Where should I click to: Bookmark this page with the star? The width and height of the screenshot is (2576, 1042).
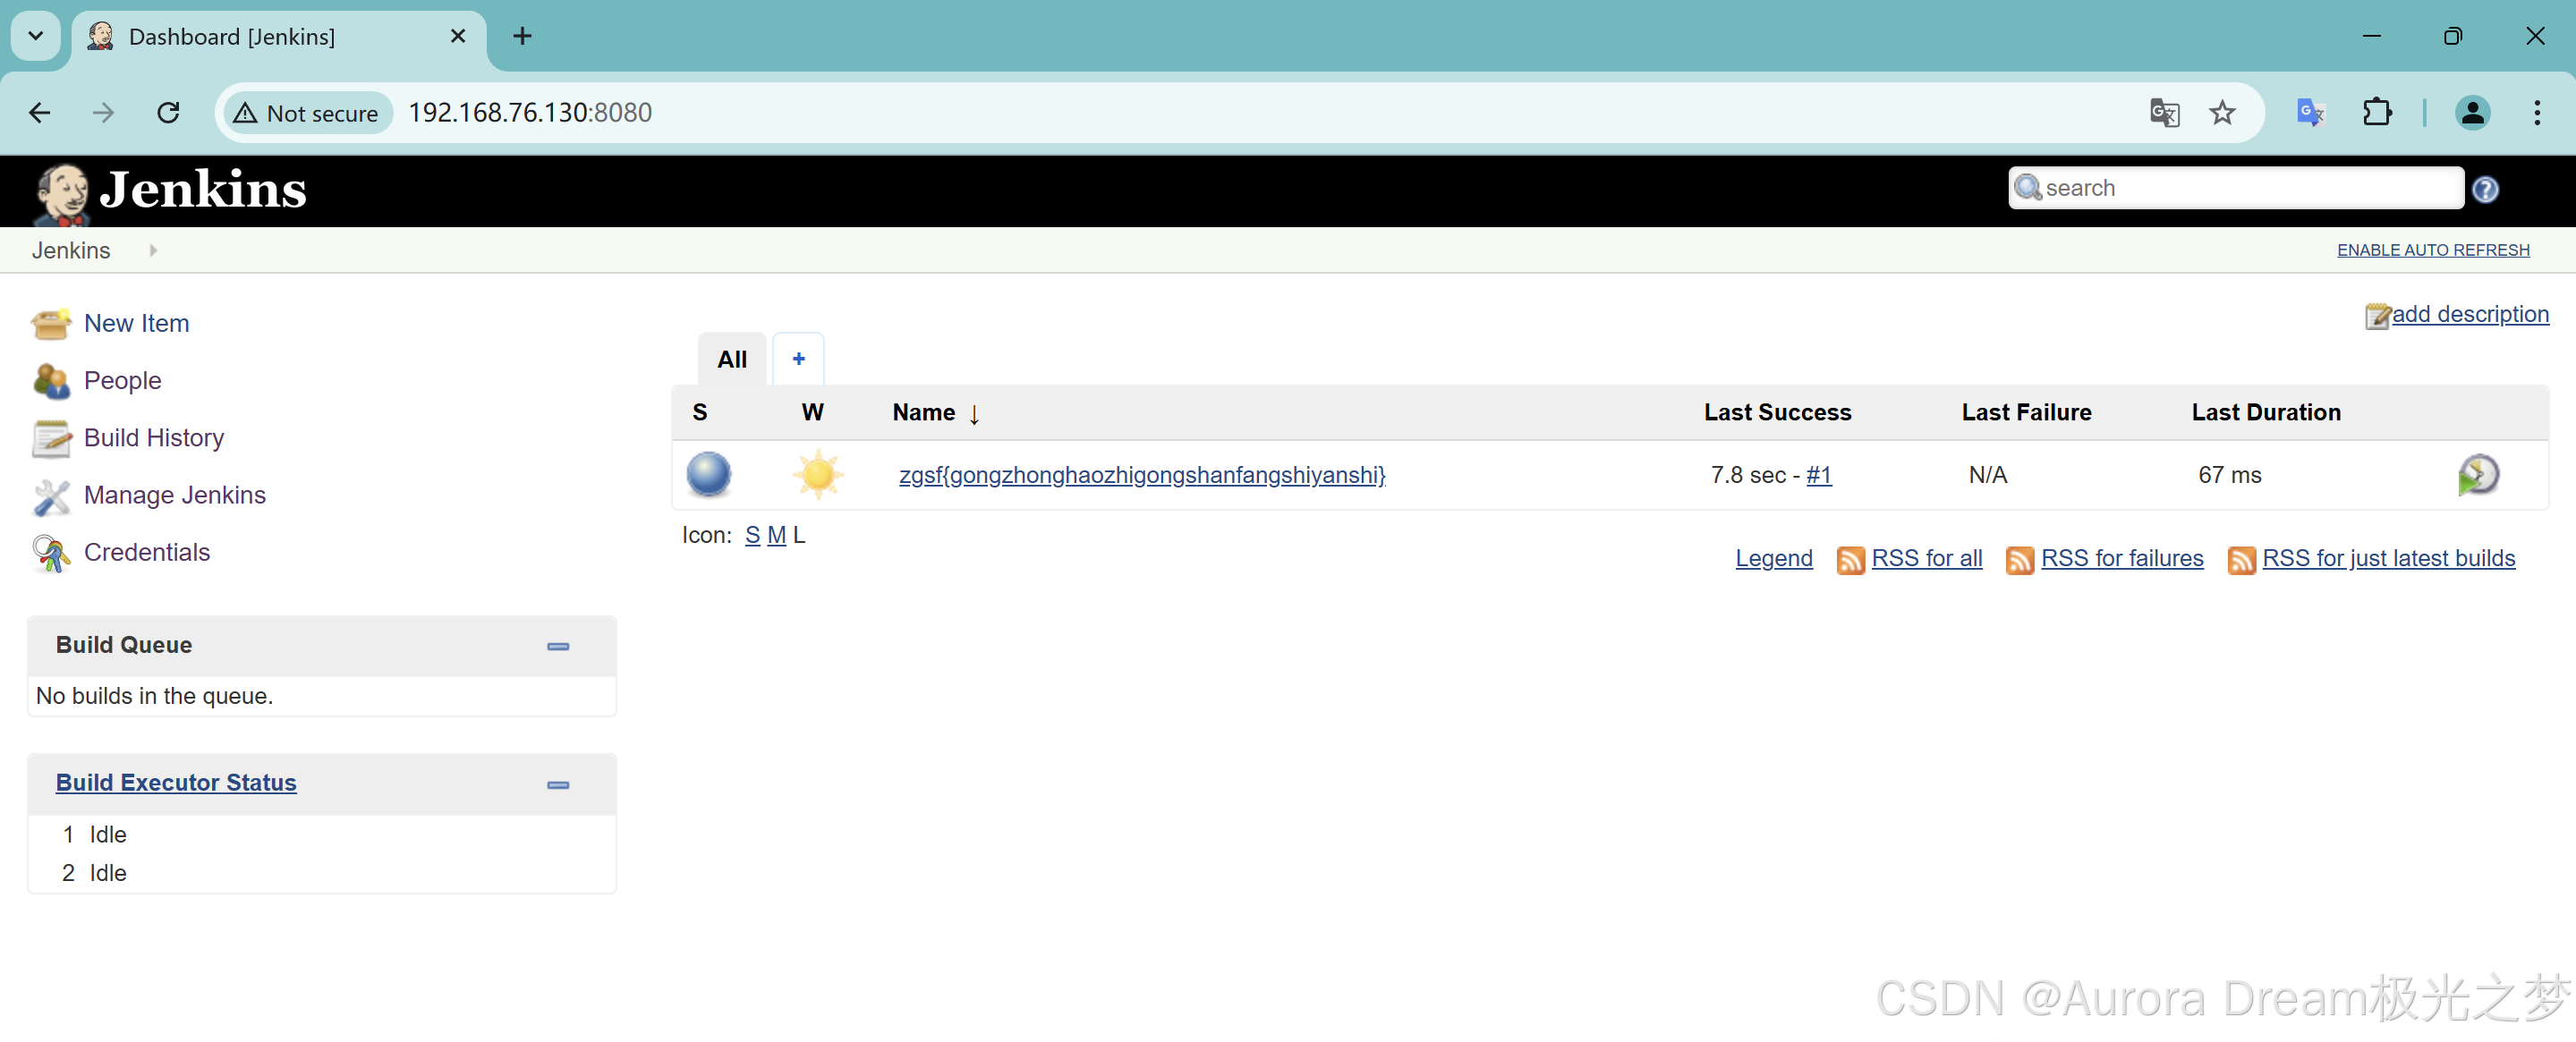click(x=2221, y=113)
